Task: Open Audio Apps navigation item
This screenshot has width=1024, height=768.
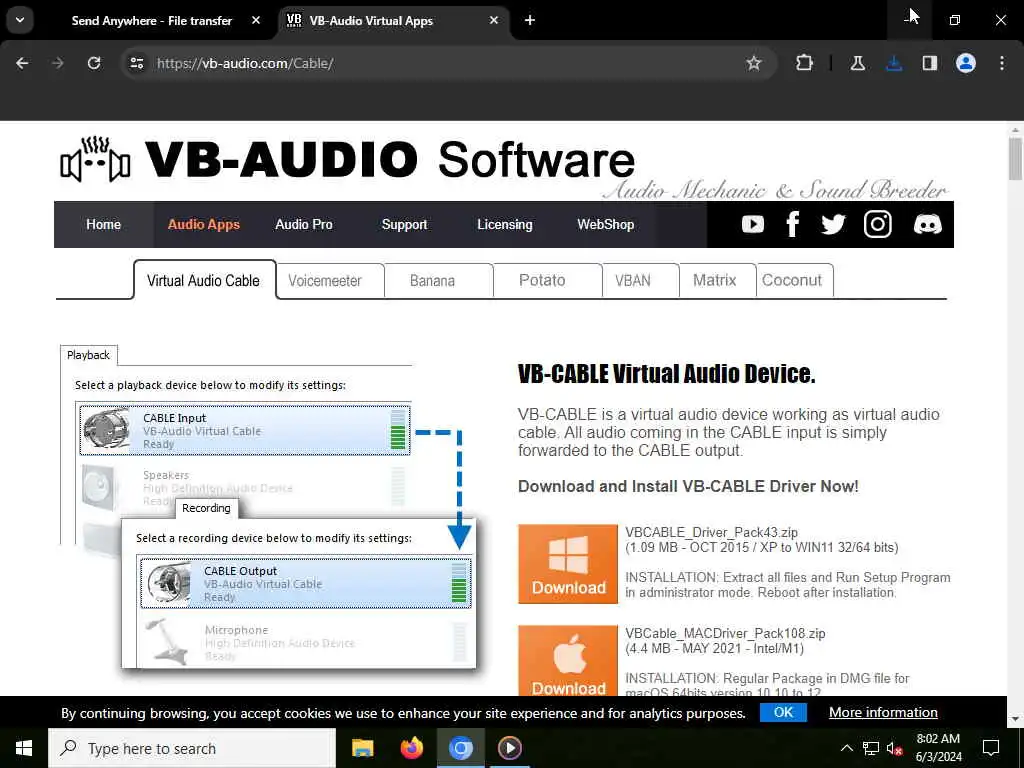Action: pos(204,225)
